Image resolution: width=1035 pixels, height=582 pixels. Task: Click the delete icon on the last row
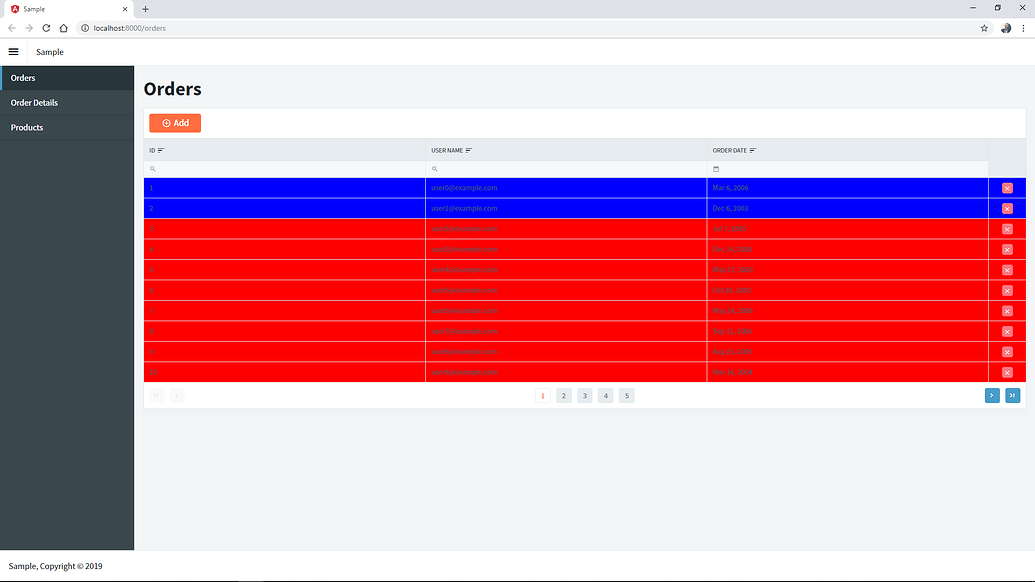pyautogui.click(x=1007, y=371)
